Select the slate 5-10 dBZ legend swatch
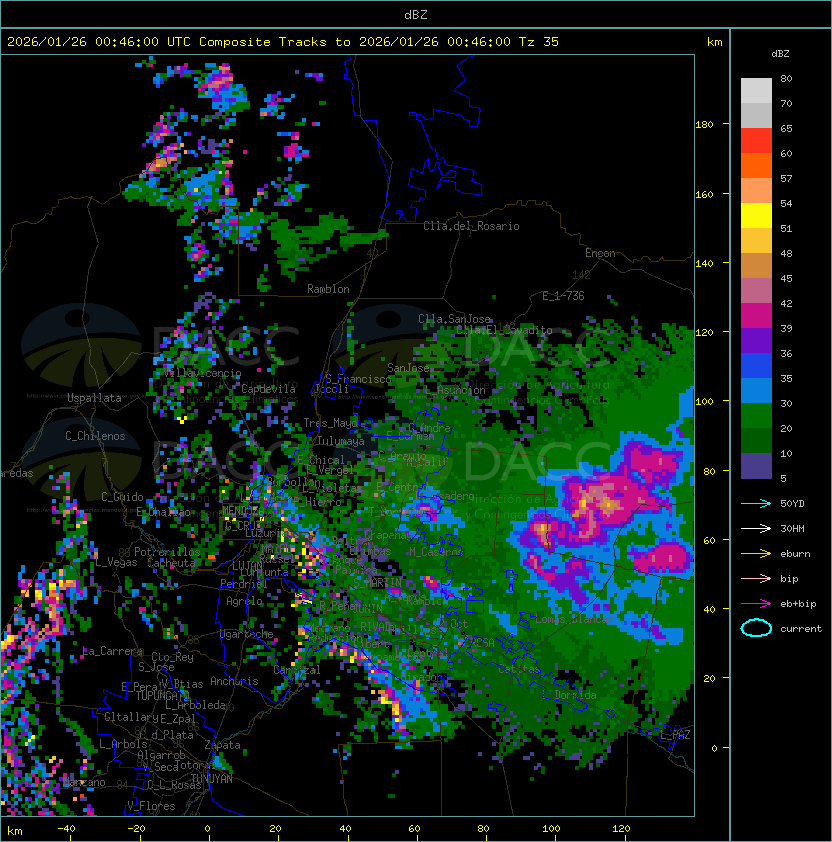 tap(756, 466)
